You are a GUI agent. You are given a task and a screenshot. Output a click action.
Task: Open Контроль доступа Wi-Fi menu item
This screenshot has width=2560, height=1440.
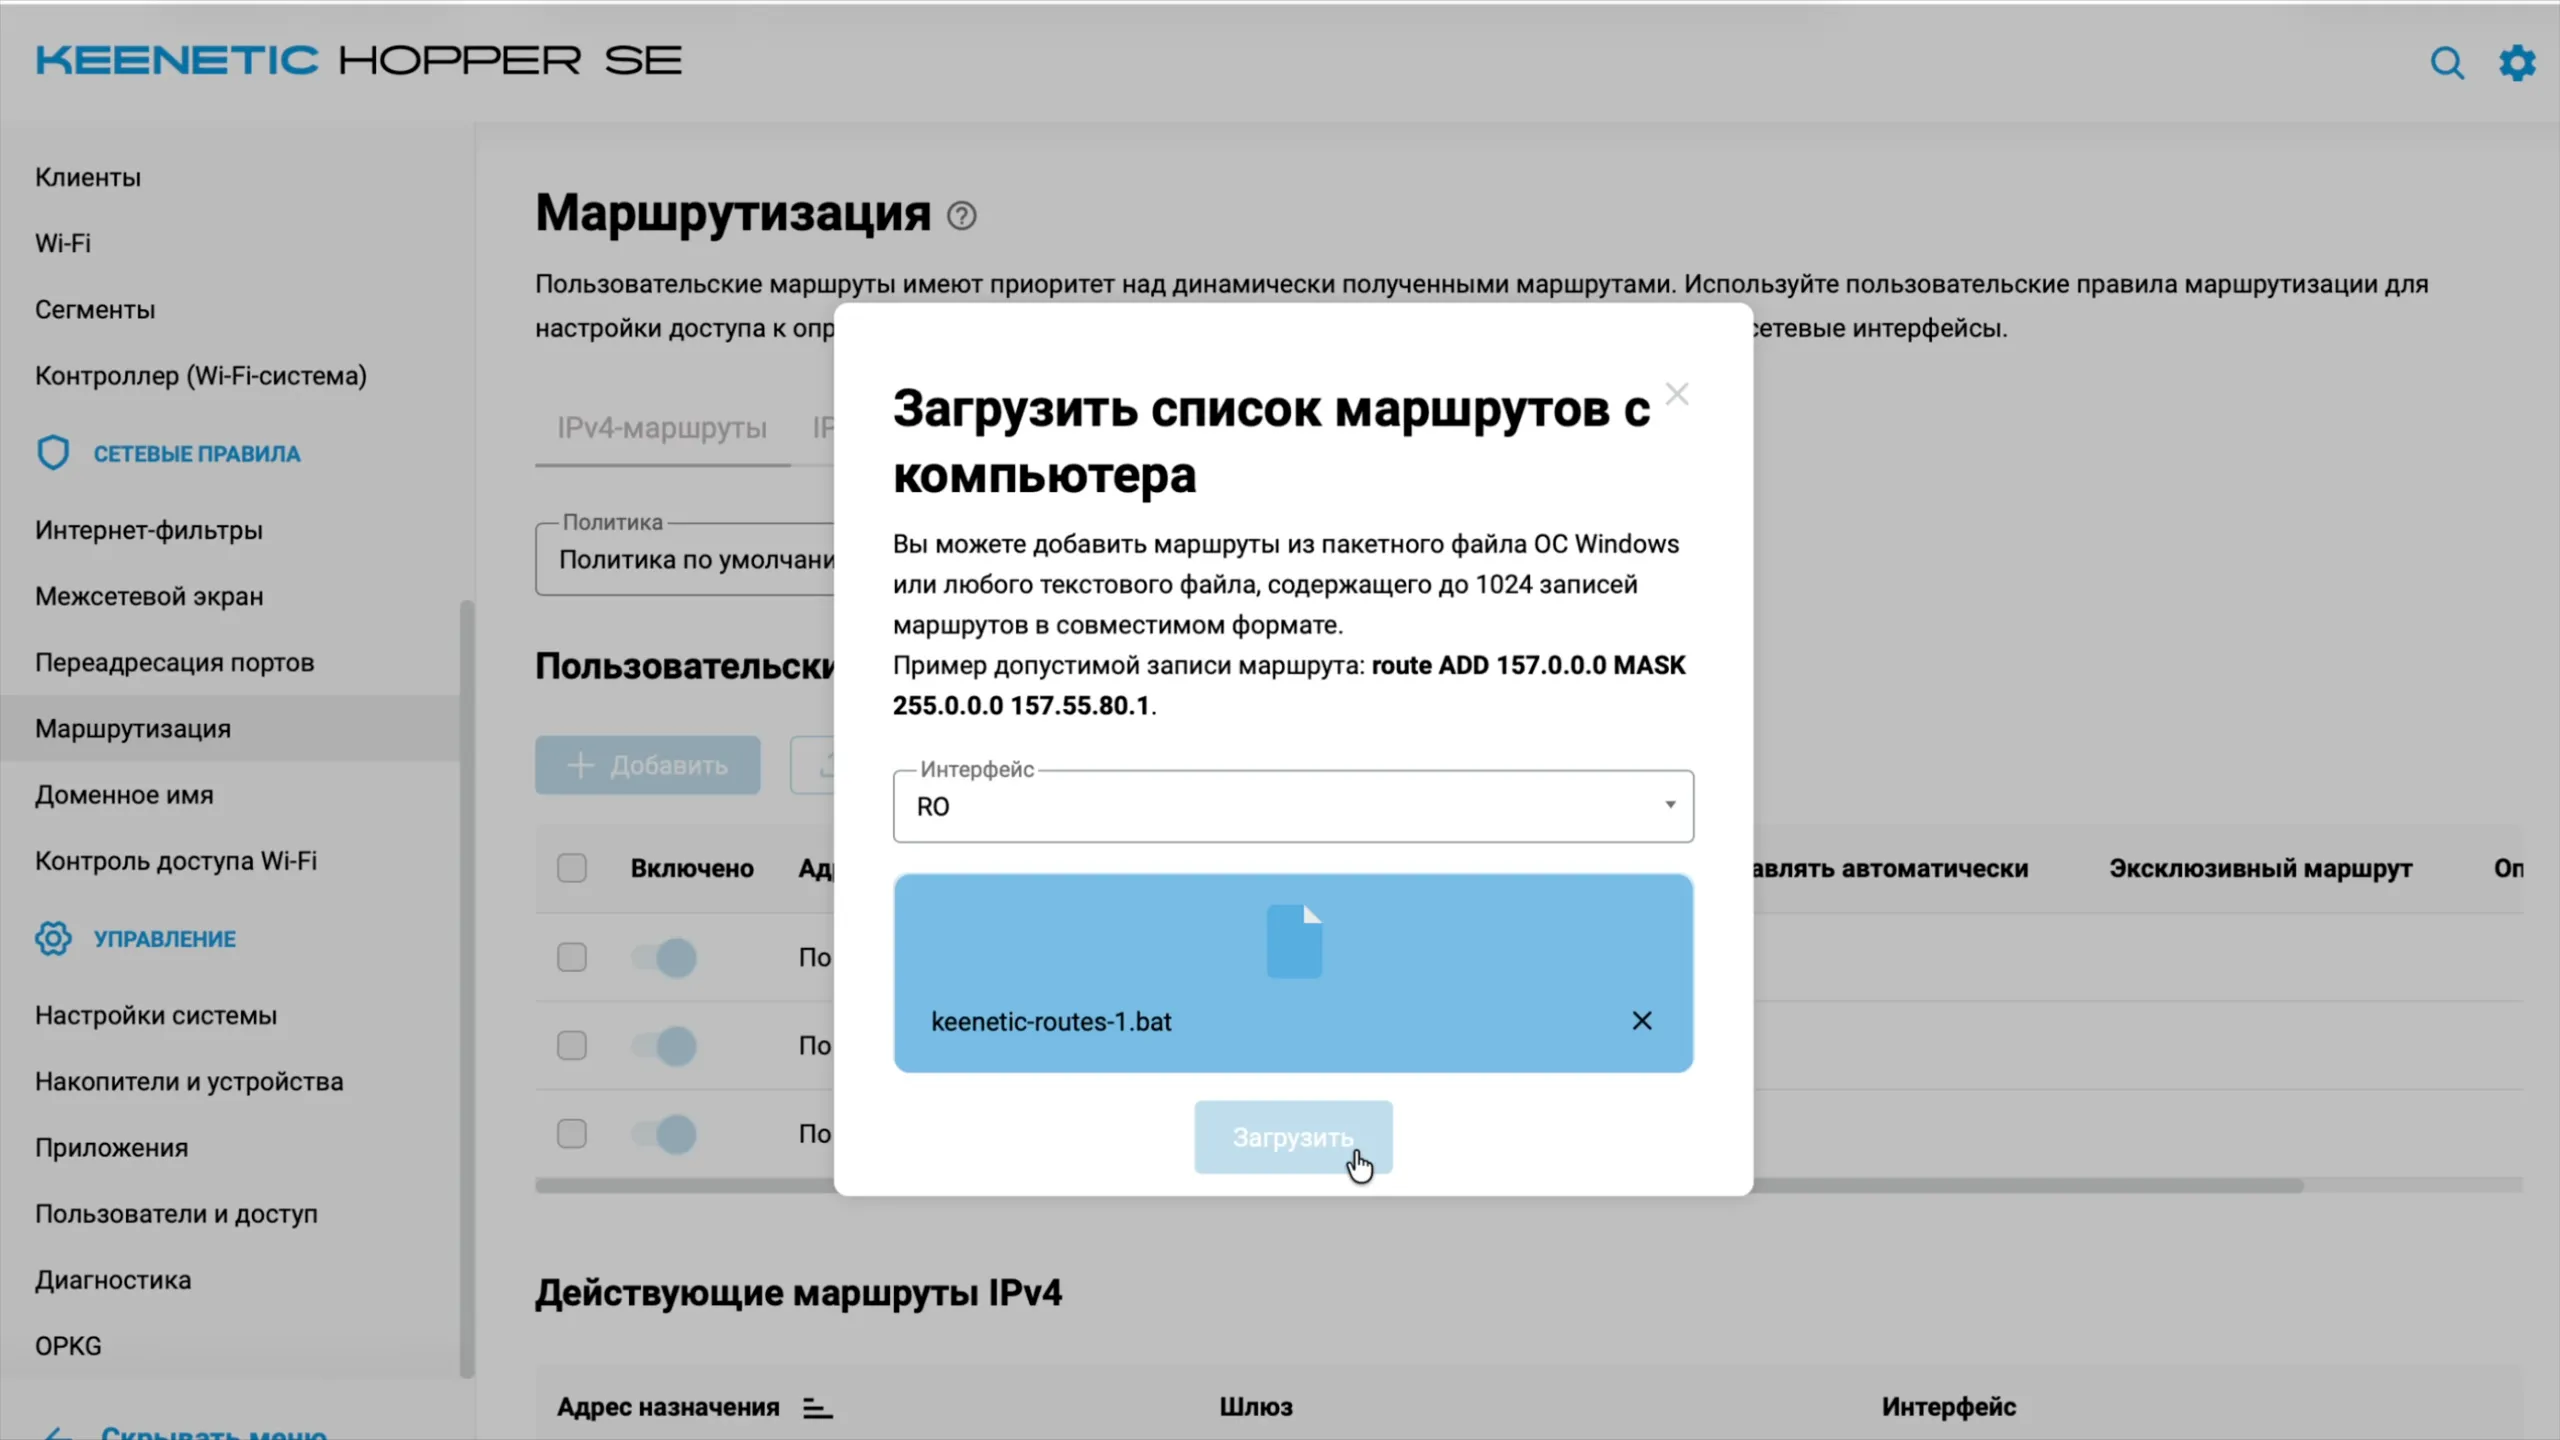(x=176, y=861)
